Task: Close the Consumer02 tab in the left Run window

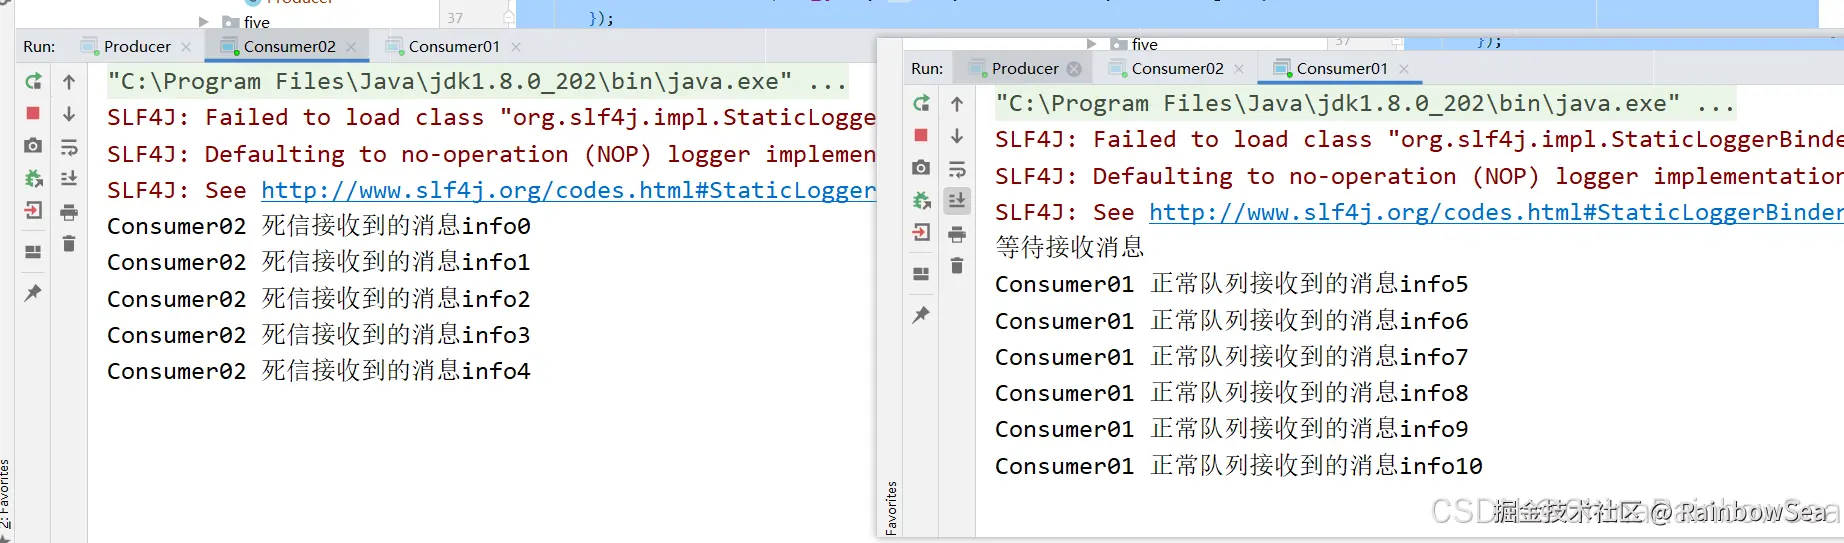Action: click(x=351, y=47)
